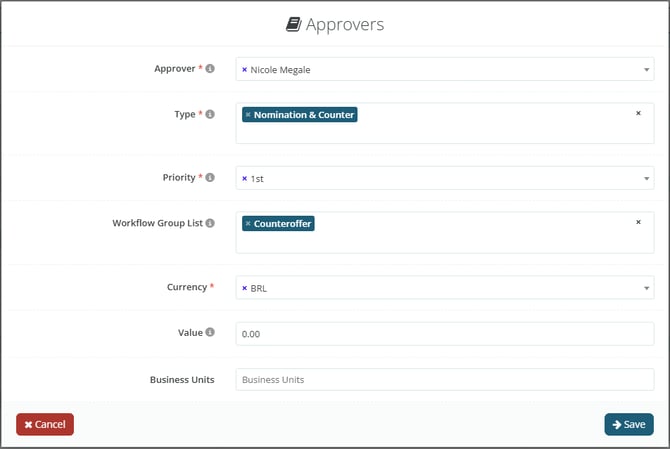The height and width of the screenshot is (449, 670).
Task: Clear all Workflow Group List entries
Action: pos(638,222)
